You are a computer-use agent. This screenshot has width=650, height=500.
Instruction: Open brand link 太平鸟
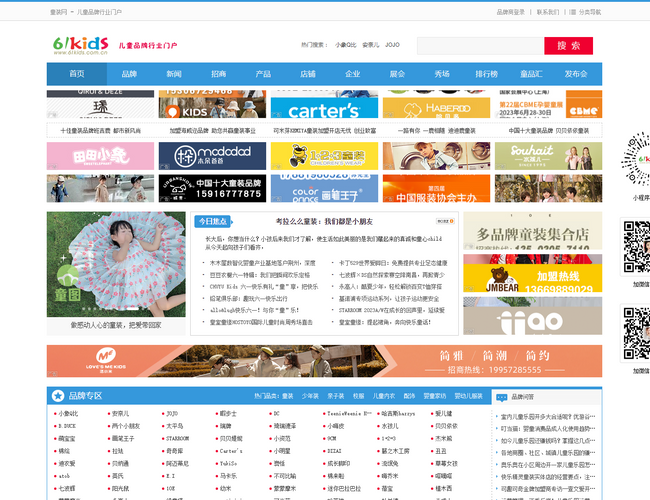pos(175,426)
